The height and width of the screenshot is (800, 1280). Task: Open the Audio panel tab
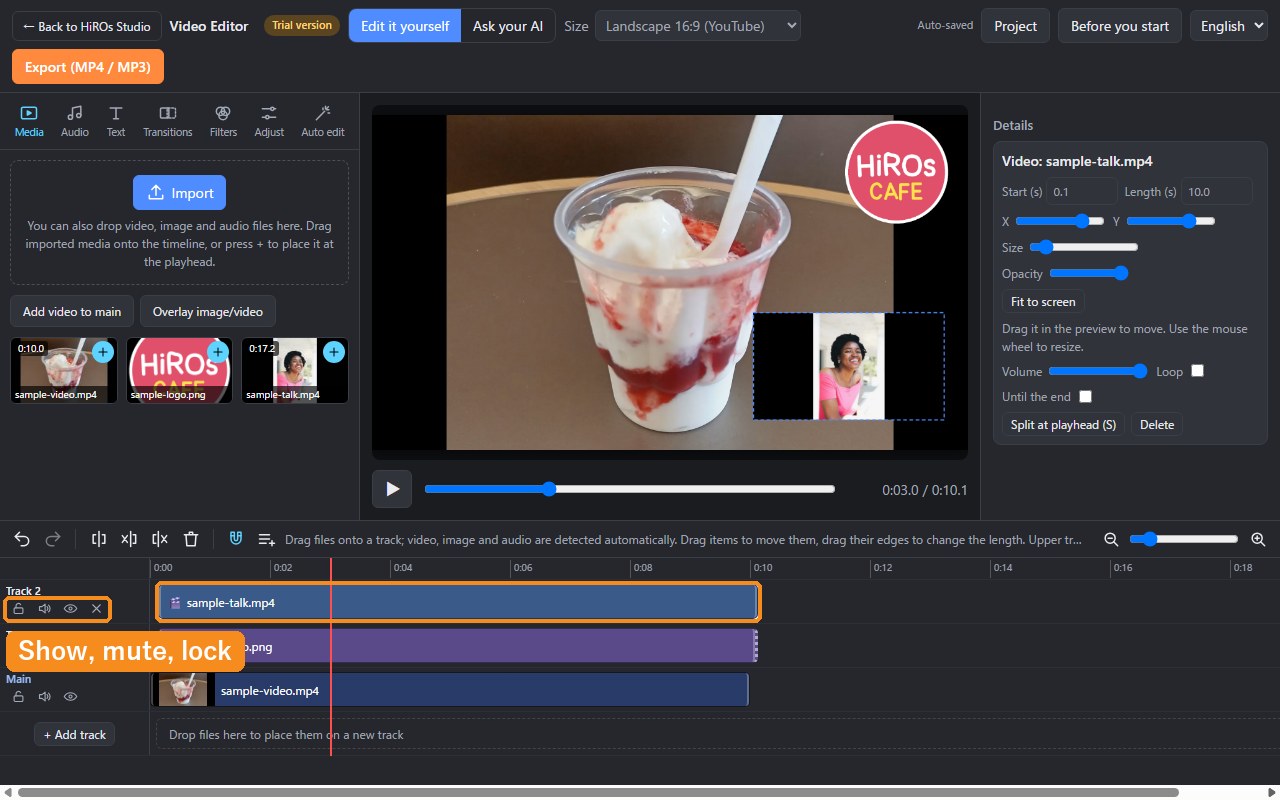point(75,121)
